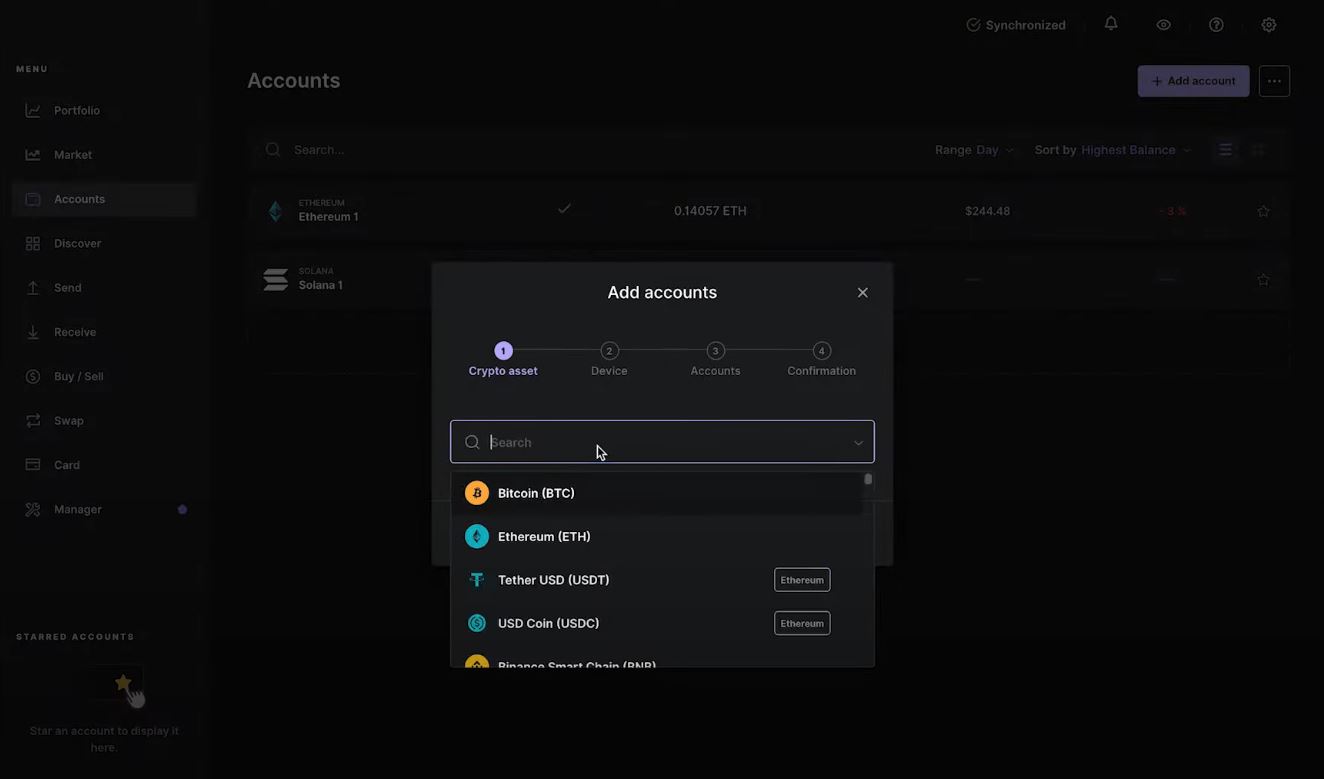Click the Crypto asset step one
Screen dimensions: 1324x779
click(x=503, y=360)
